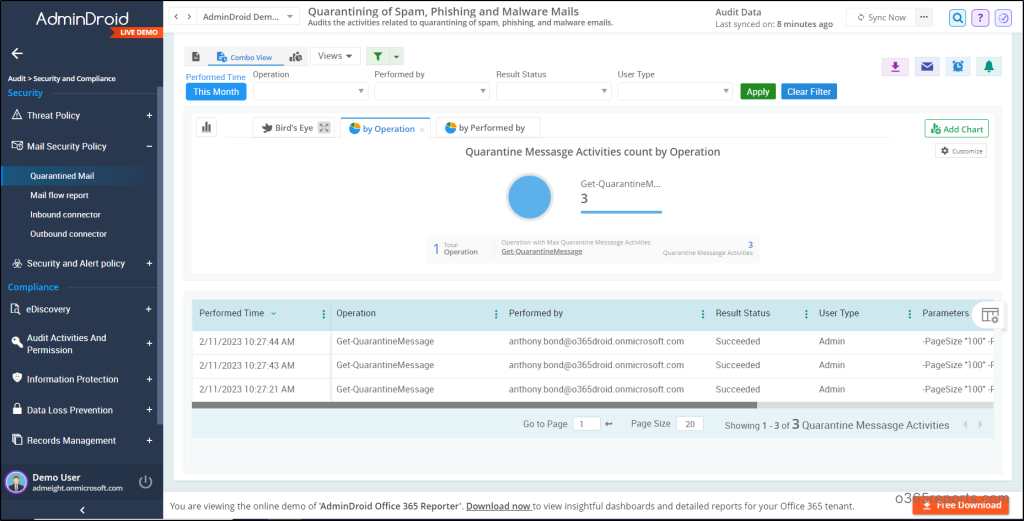Image resolution: width=1024 pixels, height=521 pixels.
Task: Open the Performed by filter dropdown
Action: pos(432,91)
